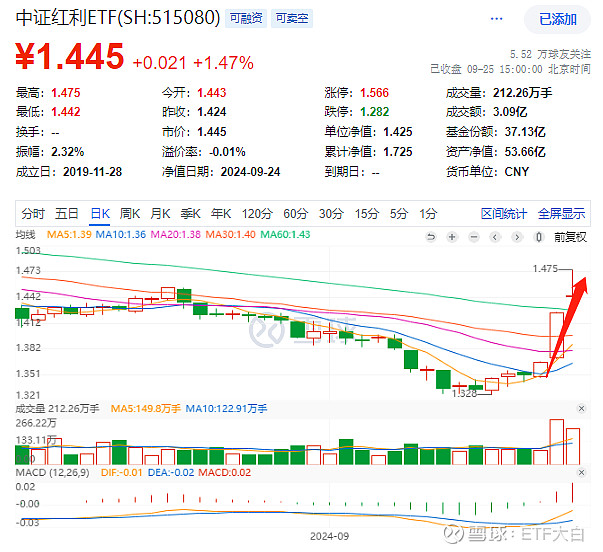Click the 跌停 value 1.282

[x=374, y=112]
